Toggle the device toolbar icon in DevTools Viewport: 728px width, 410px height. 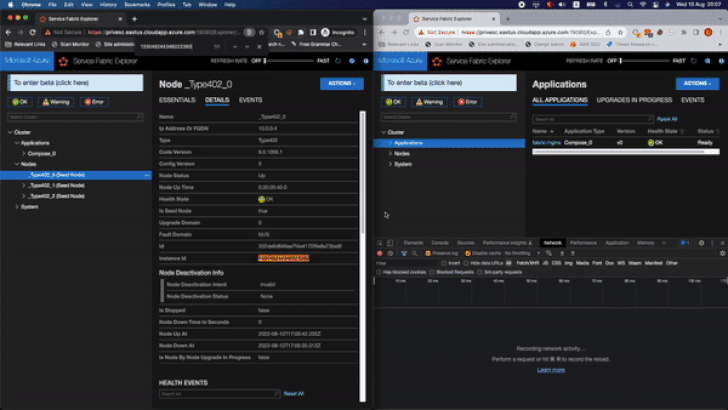[x=391, y=243]
